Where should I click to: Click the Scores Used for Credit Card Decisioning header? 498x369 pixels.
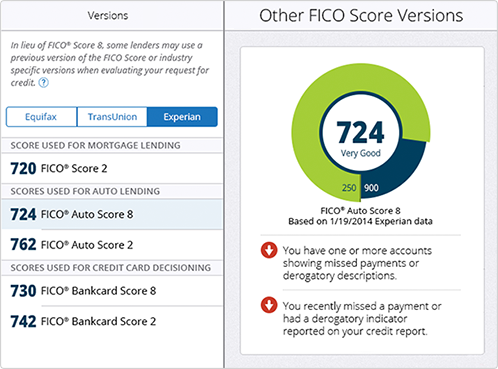tap(111, 268)
